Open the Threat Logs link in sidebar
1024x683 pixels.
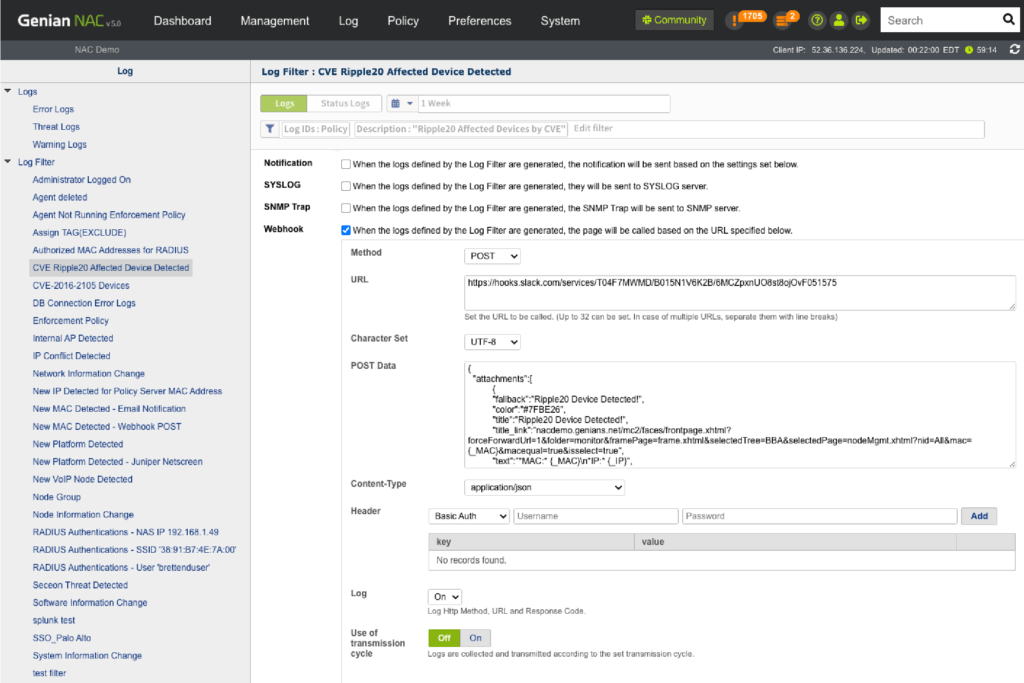56,127
